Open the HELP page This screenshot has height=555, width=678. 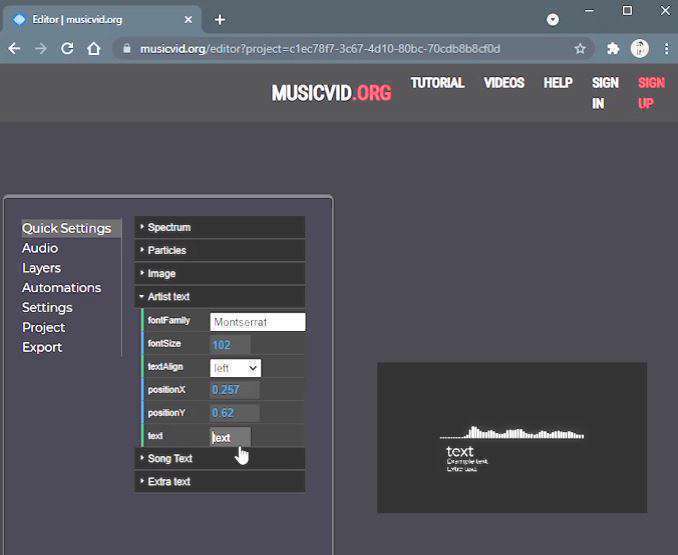558,83
